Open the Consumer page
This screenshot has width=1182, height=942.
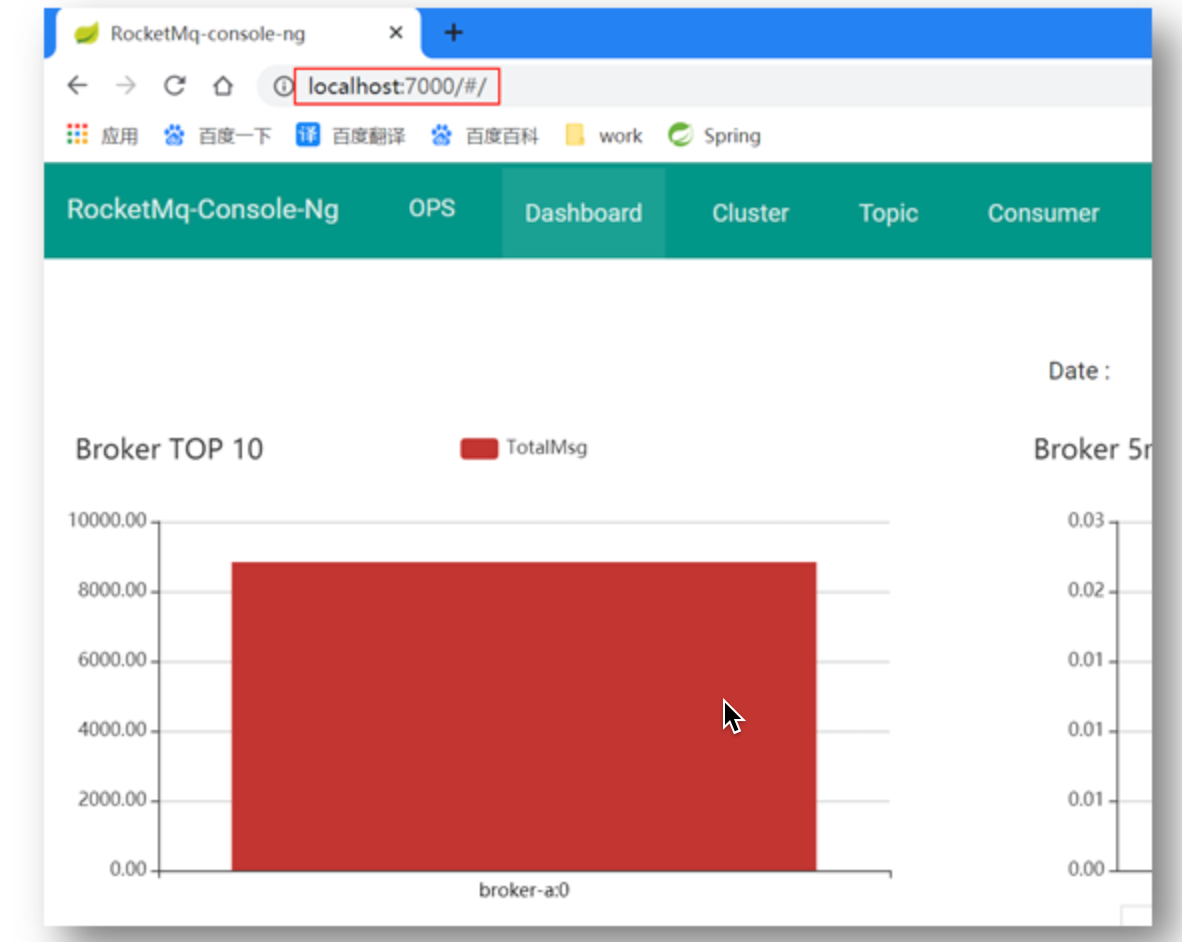point(1043,213)
